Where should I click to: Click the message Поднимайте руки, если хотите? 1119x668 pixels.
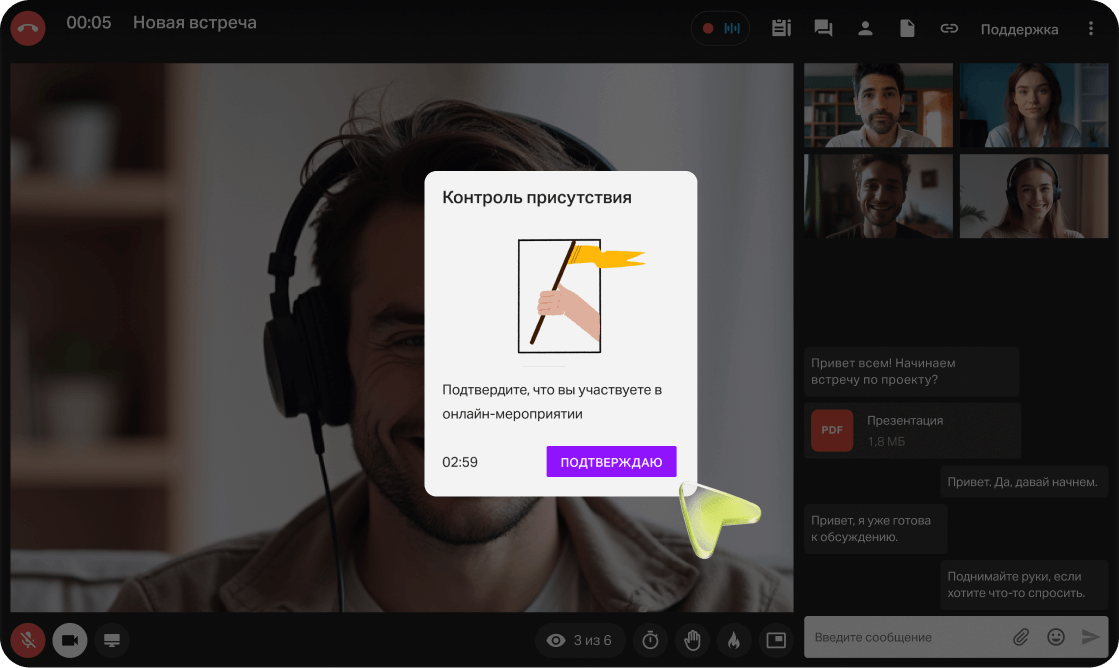coord(1024,584)
